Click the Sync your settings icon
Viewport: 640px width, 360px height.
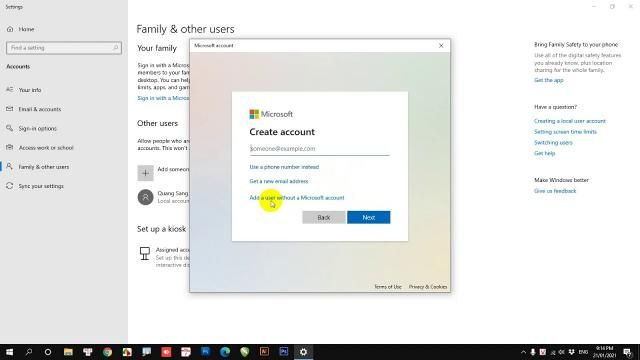click(x=9, y=186)
